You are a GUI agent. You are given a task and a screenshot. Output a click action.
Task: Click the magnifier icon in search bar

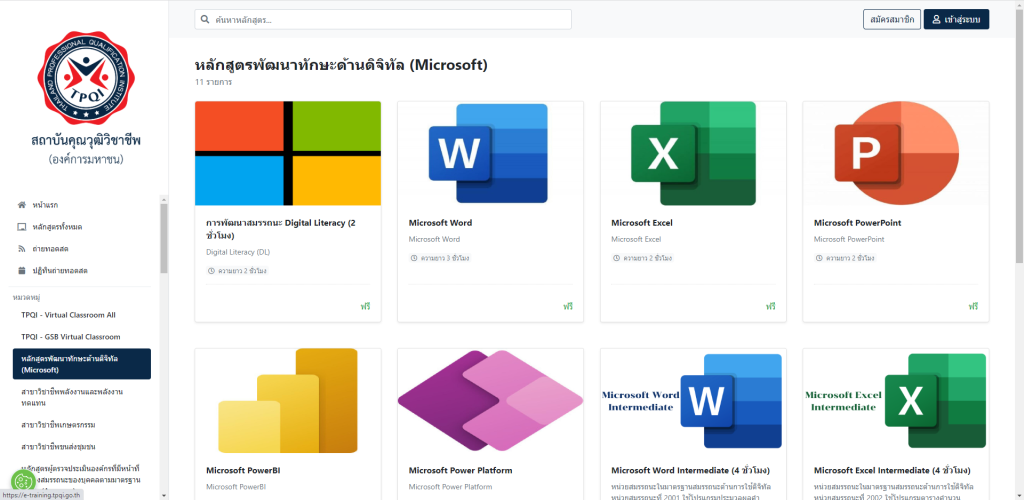click(205, 20)
